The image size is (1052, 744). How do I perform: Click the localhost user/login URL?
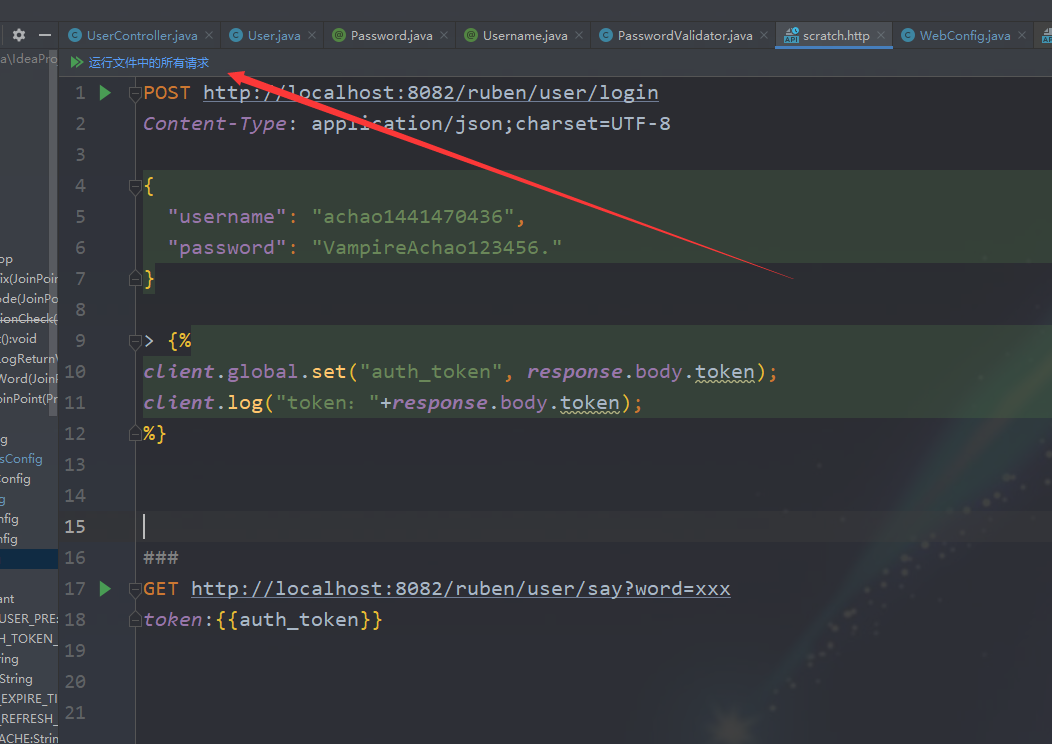click(x=430, y=93)
